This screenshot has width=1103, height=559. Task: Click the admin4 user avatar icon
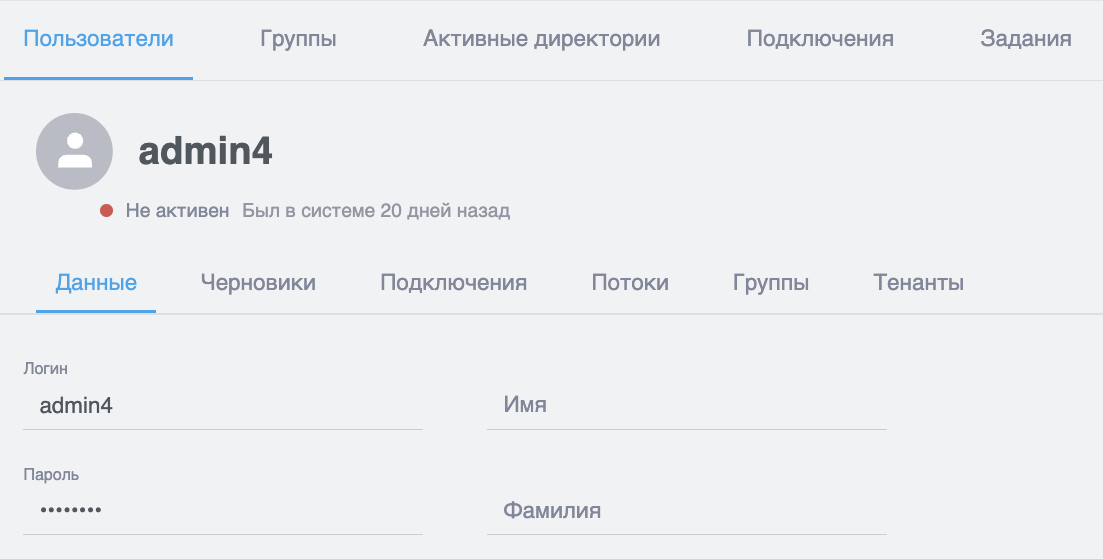(x=74, y=151)
